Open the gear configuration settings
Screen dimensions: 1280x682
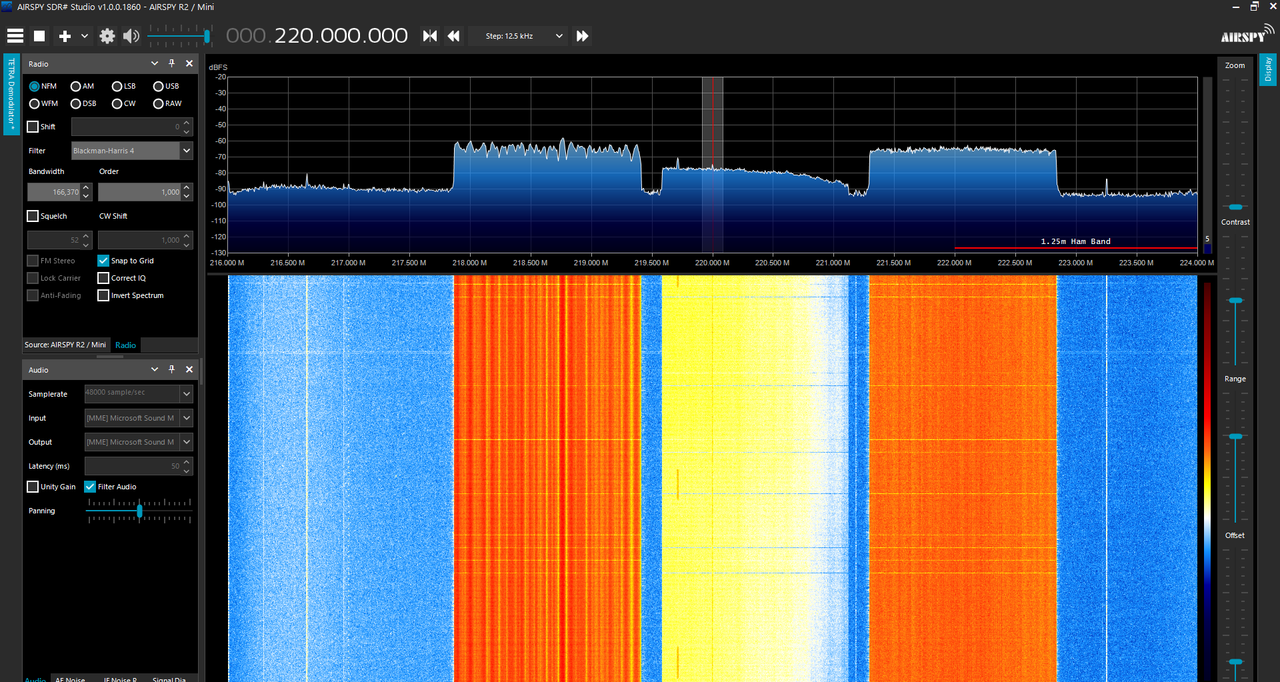coord(107,36)
